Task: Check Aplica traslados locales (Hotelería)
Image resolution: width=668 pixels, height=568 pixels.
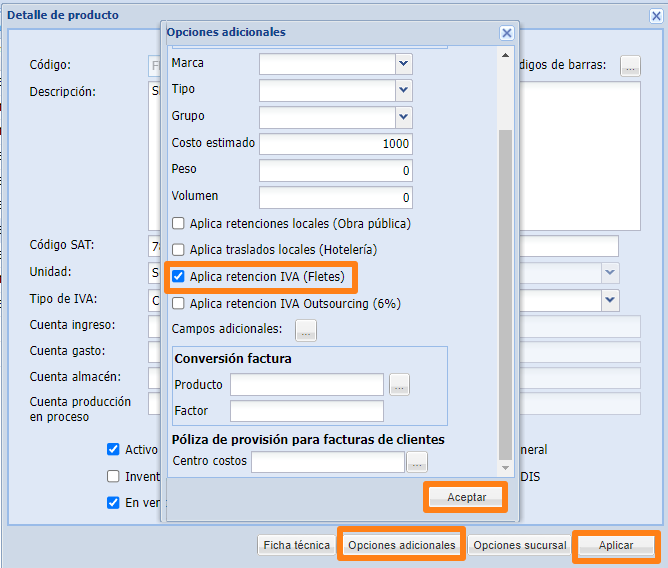Action: click(179, 249)
